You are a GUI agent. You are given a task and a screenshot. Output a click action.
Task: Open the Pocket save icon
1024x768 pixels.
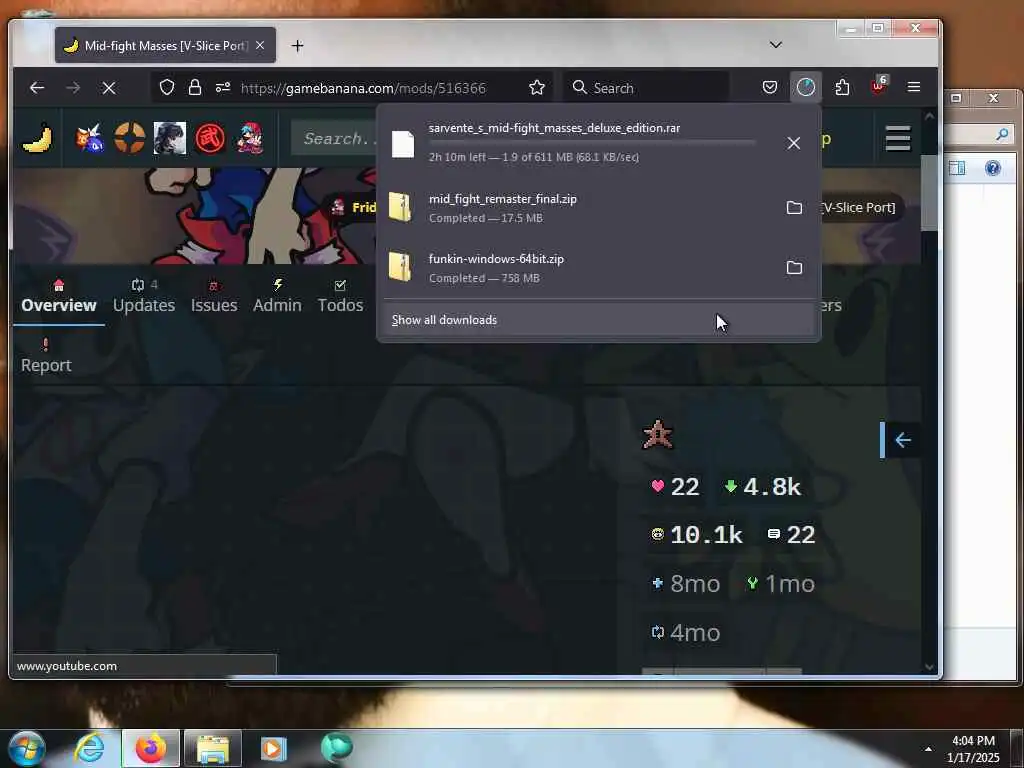770,88
